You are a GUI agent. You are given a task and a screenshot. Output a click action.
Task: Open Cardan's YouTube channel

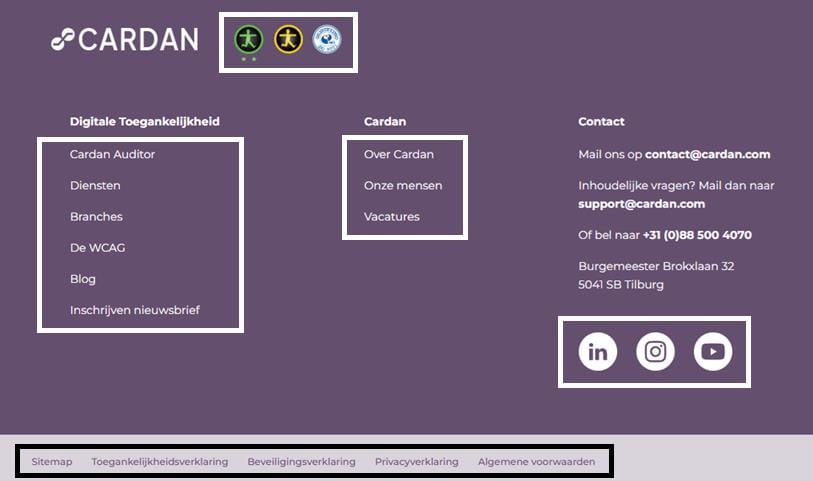[713, 351]
